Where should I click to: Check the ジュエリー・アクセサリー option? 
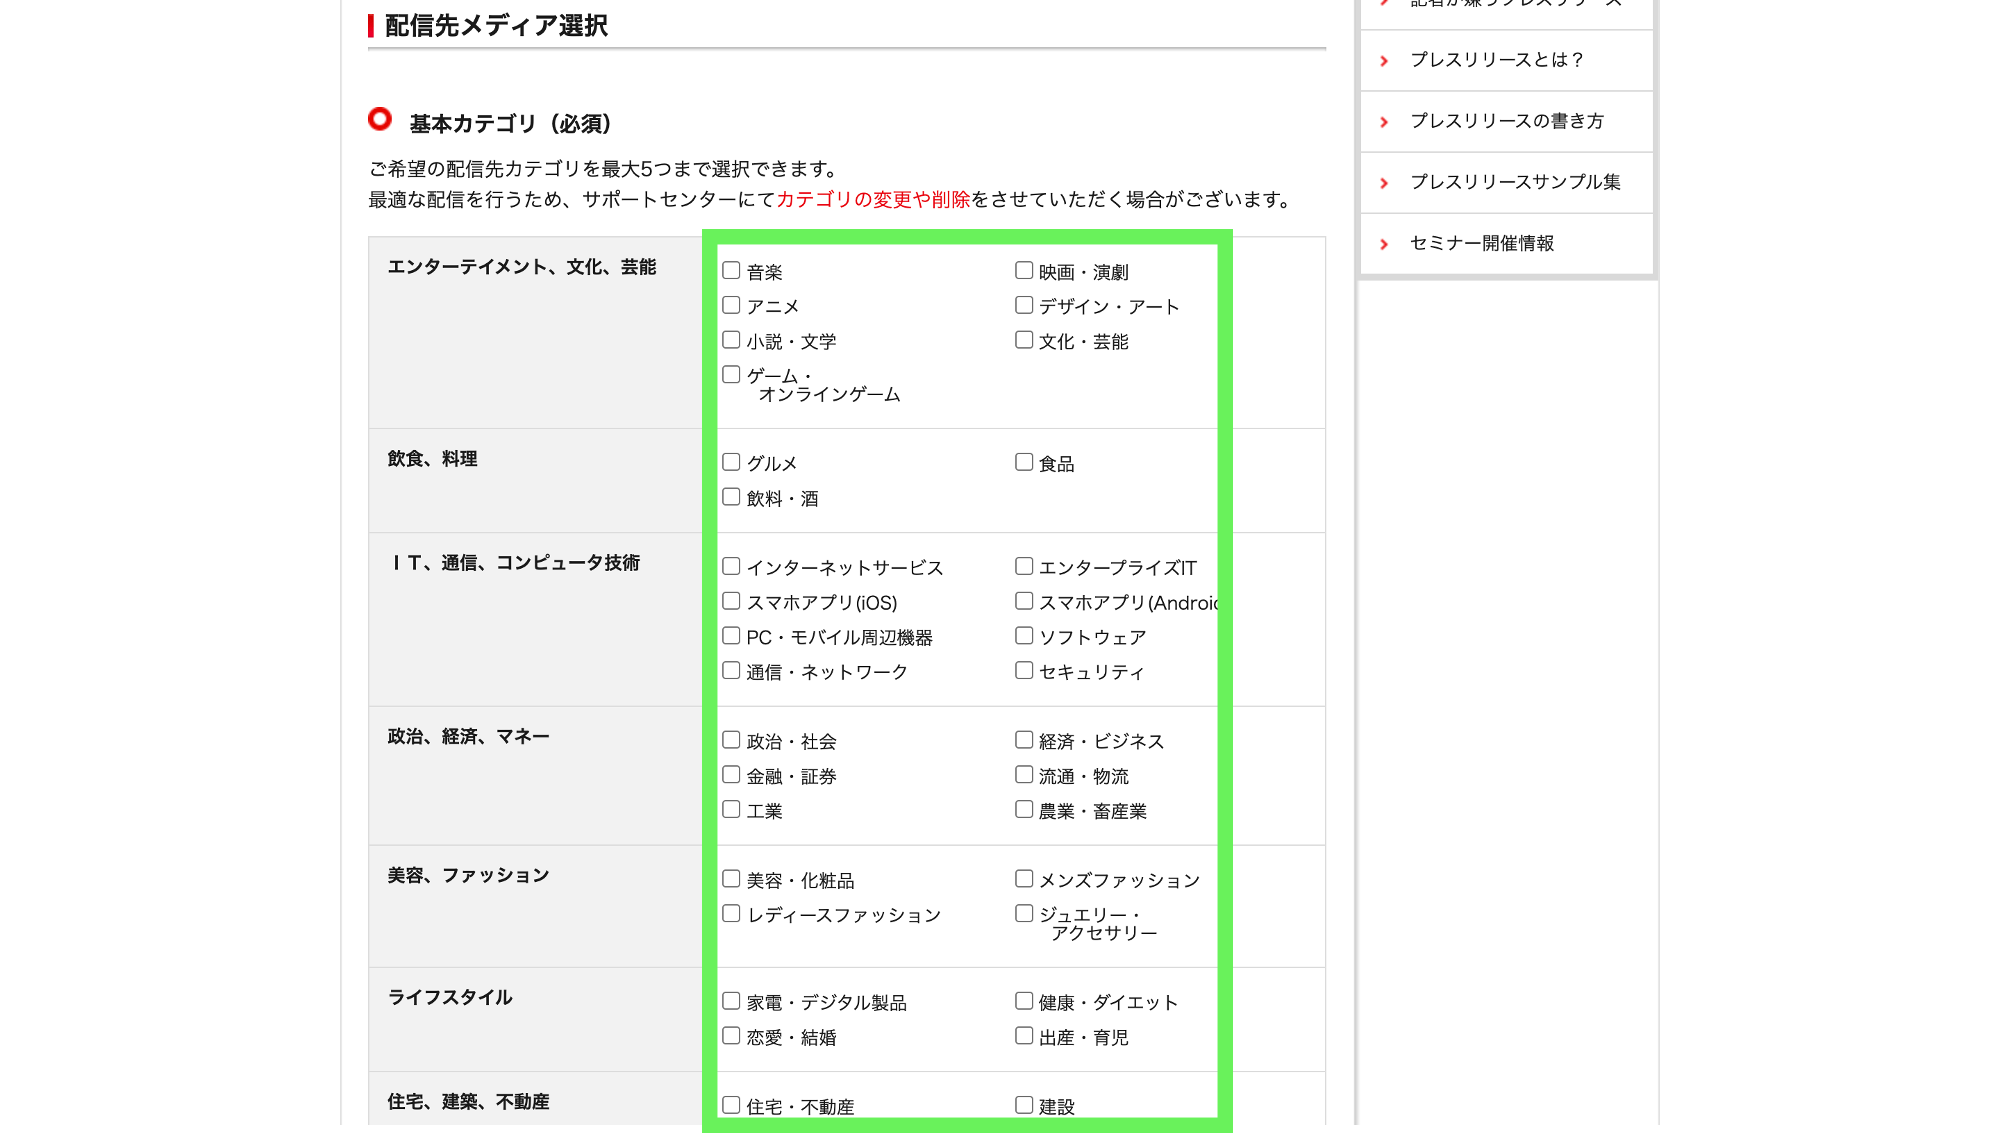click(x=1023, y=914)
